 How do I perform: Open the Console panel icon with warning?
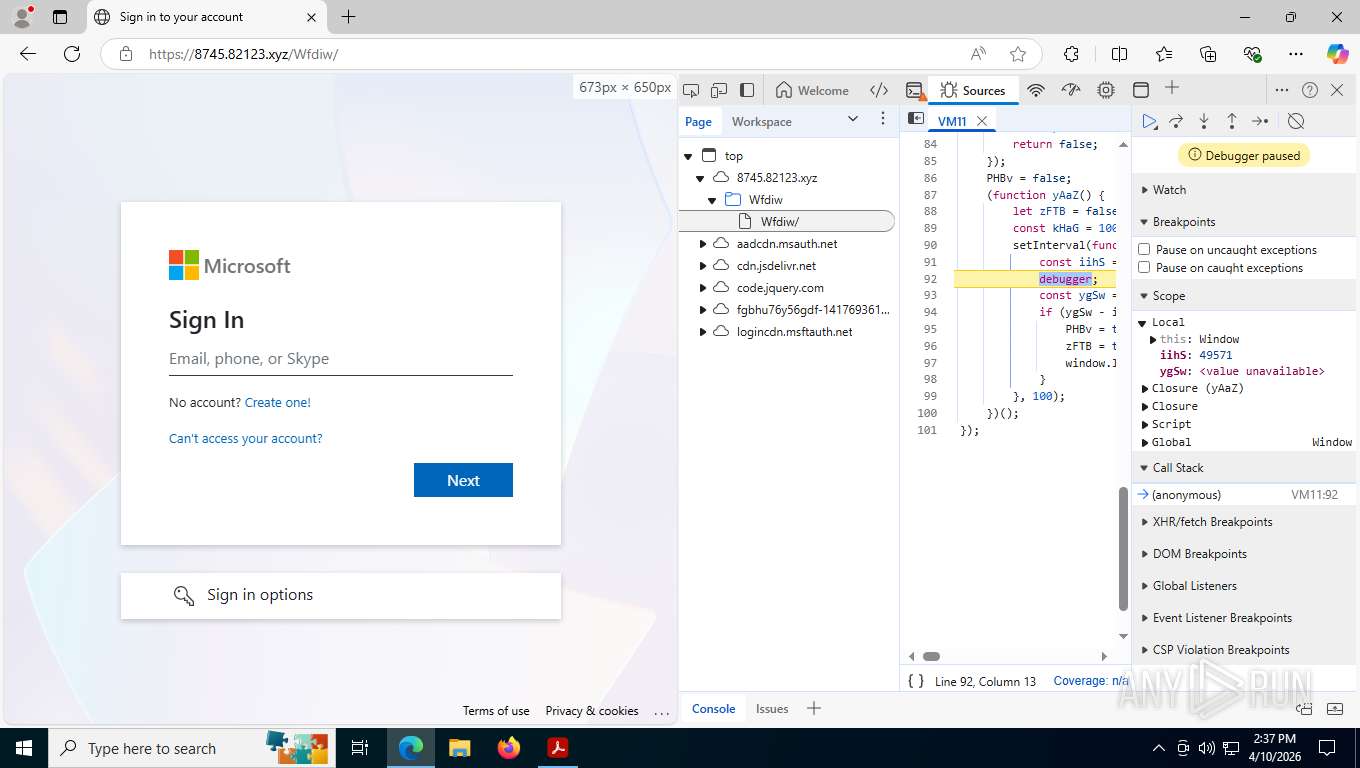(x=914, y=90)
